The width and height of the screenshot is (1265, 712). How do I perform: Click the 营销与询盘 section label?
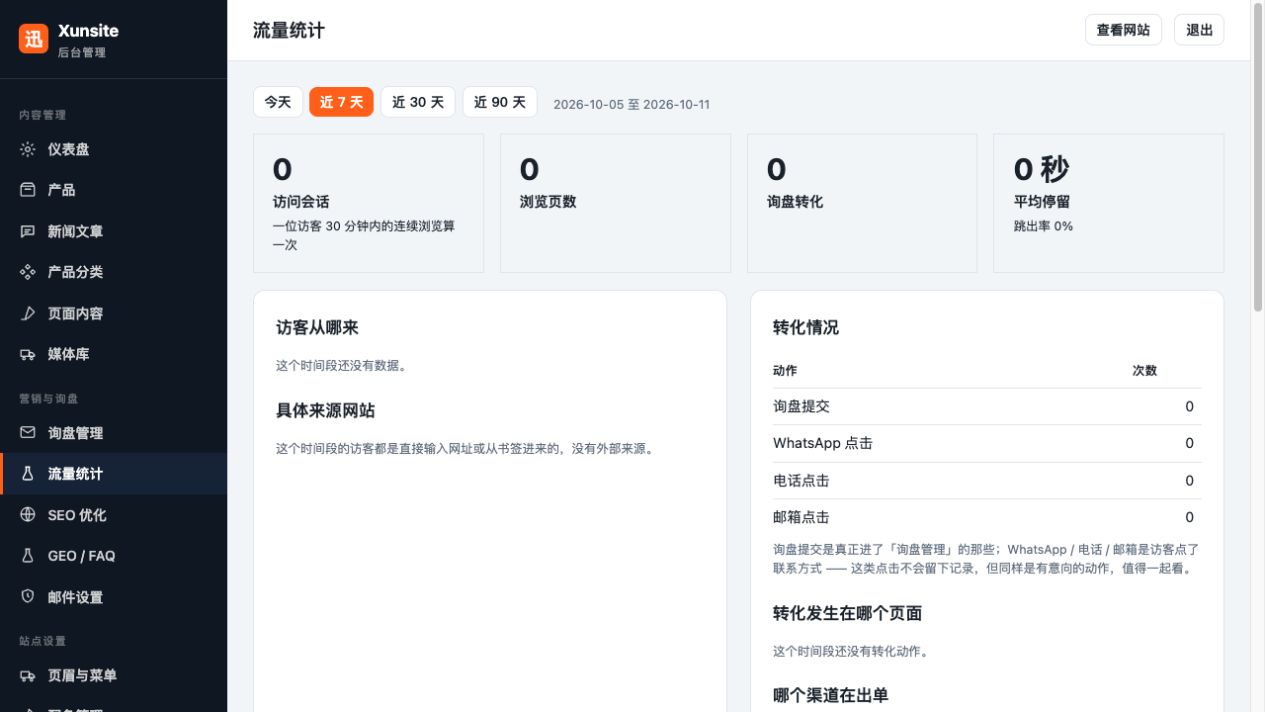click(x=48, y=399)
